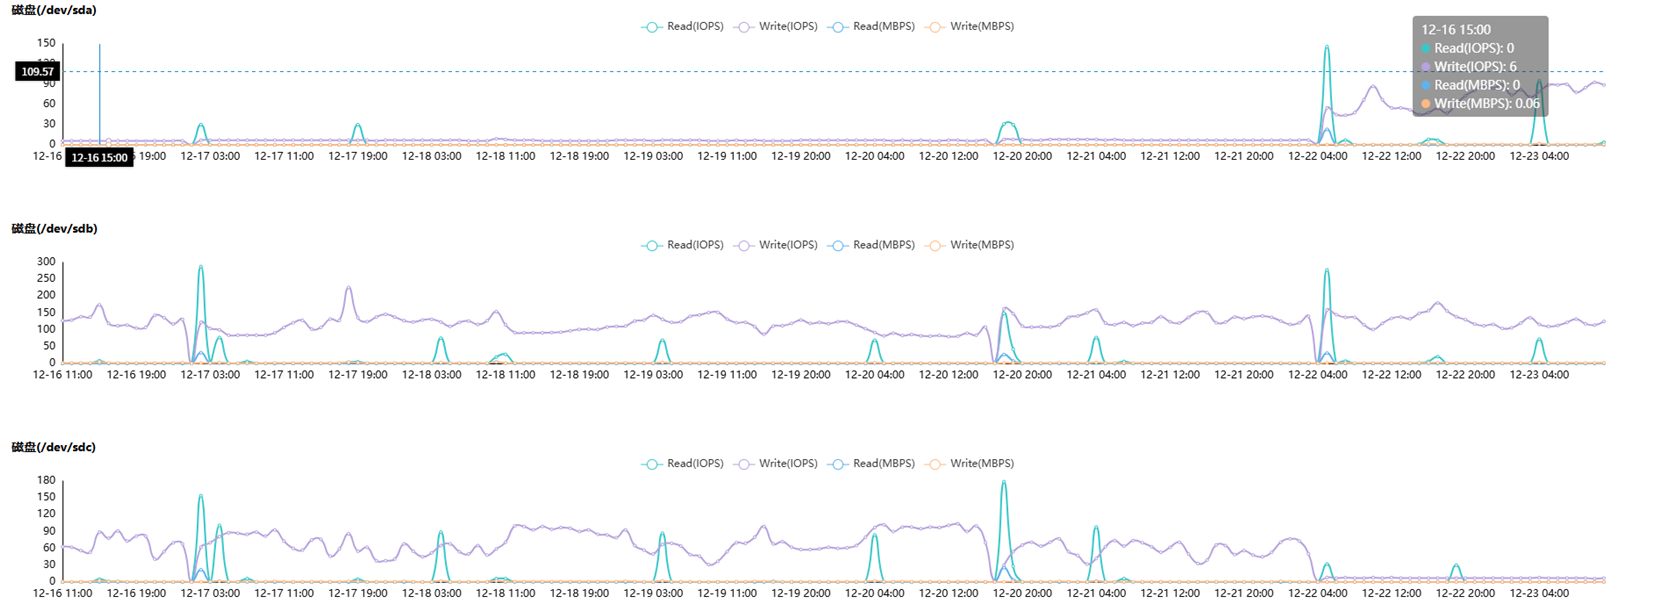
Task: Toggle Read(MBPS) legend in /dev/sda chart
Action: coord(871,27)
